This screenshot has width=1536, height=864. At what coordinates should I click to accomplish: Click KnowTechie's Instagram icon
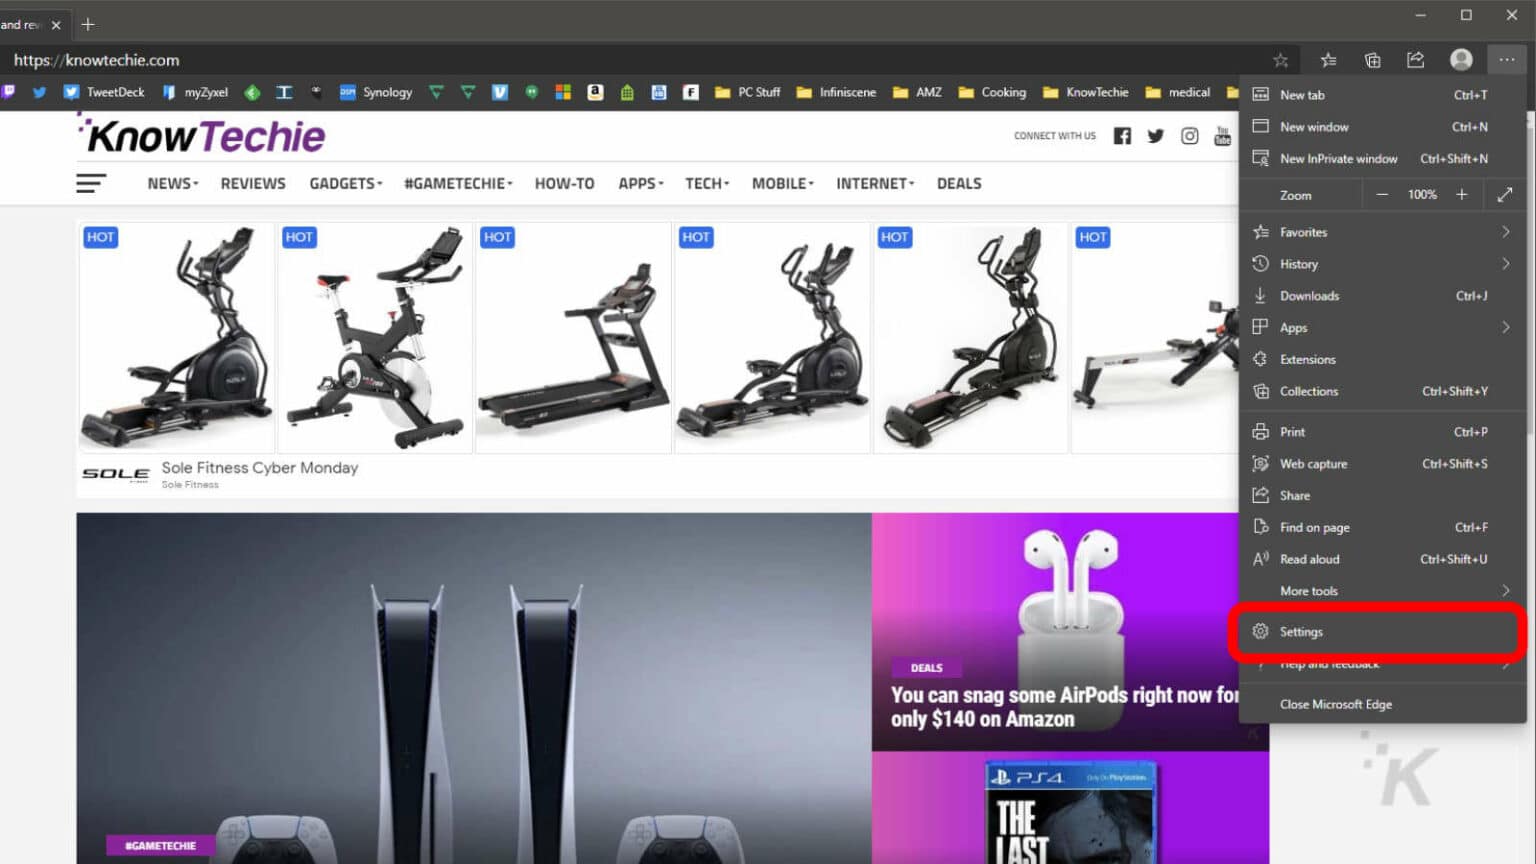point(1189,135)
